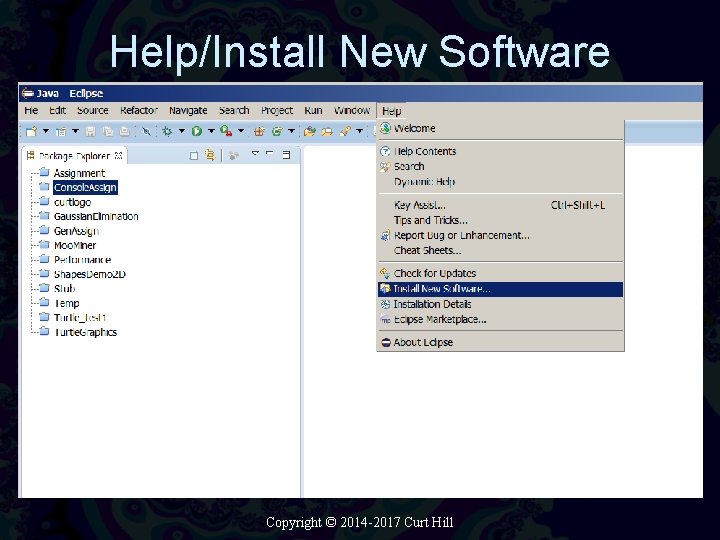
Task: Select the TurtleGraphics project
Action: 85,332
